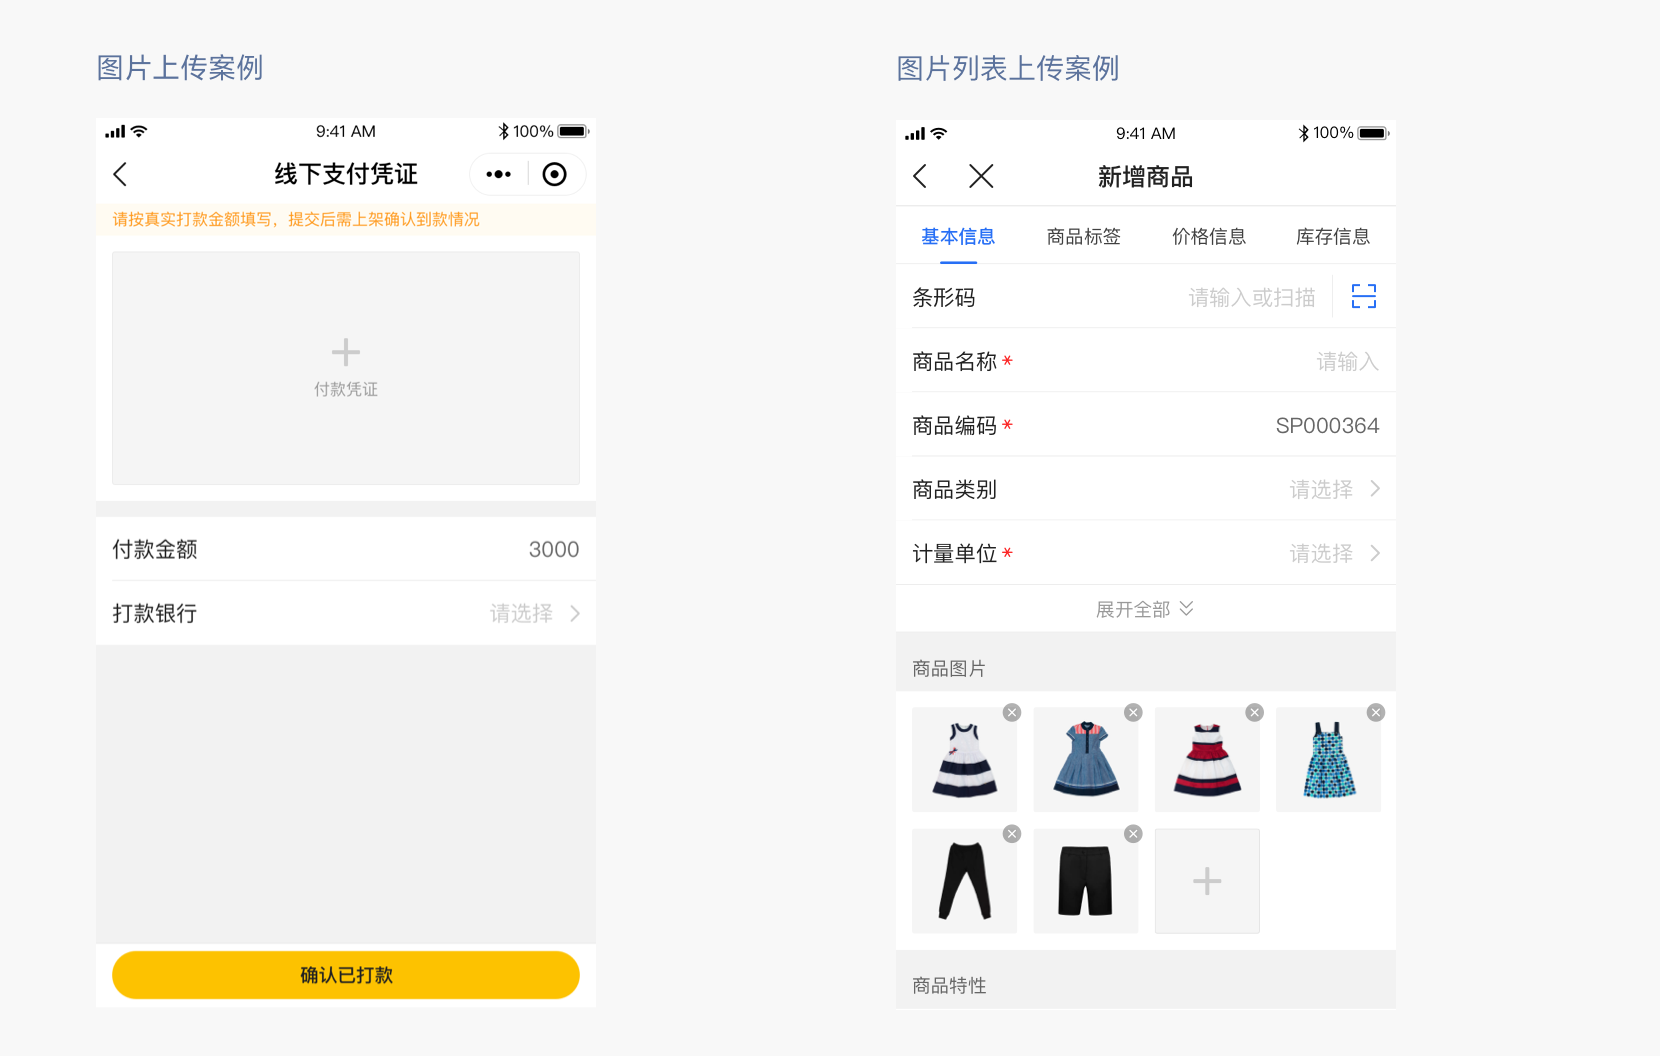
Task: Open the 计量单位 picker
Action: pyautogui.click(x=1334, y=553)
